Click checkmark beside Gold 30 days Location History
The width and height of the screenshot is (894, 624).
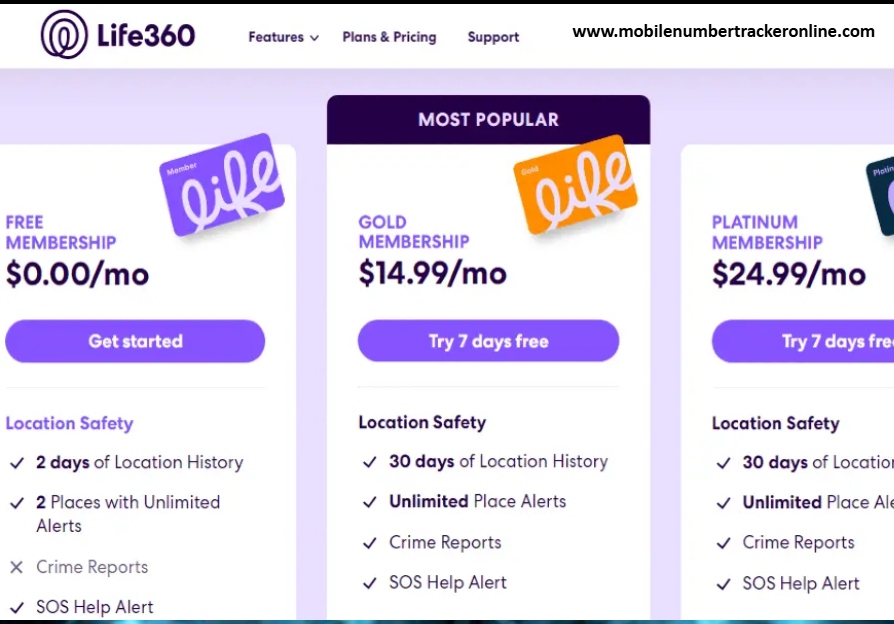369,462
